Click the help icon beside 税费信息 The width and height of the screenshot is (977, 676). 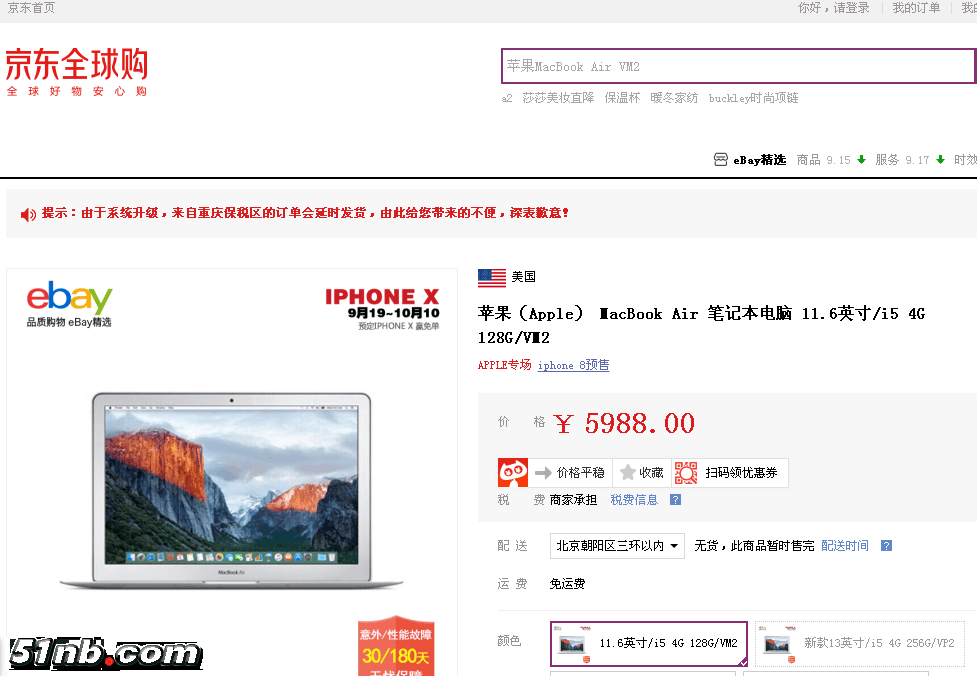(675, 500)
